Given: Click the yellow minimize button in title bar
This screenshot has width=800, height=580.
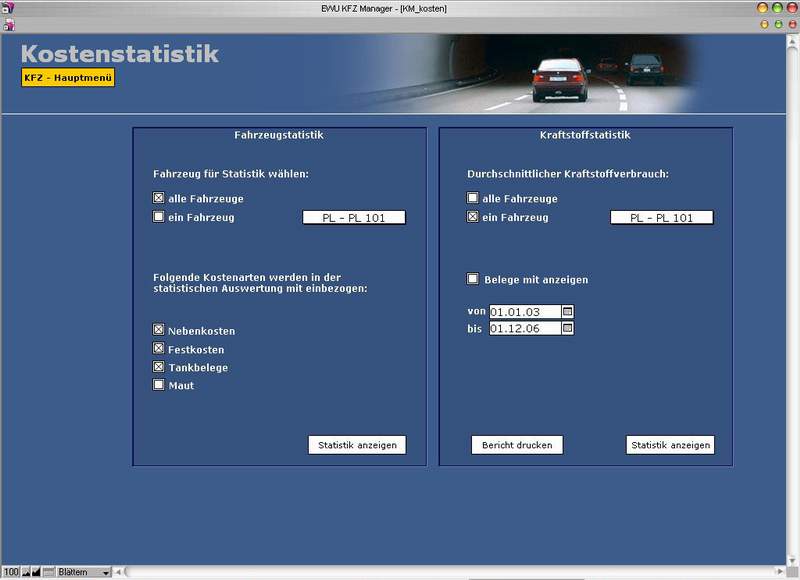Looking at the screenshot, I should click(x=763, y=8).
